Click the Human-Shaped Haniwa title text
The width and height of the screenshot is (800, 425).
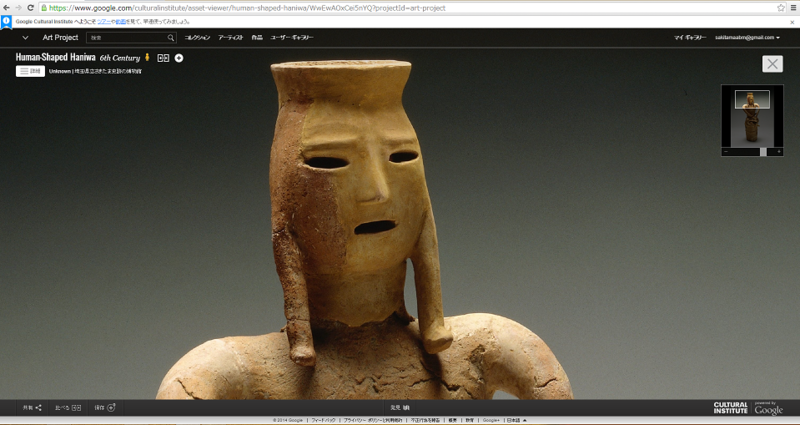56,57
